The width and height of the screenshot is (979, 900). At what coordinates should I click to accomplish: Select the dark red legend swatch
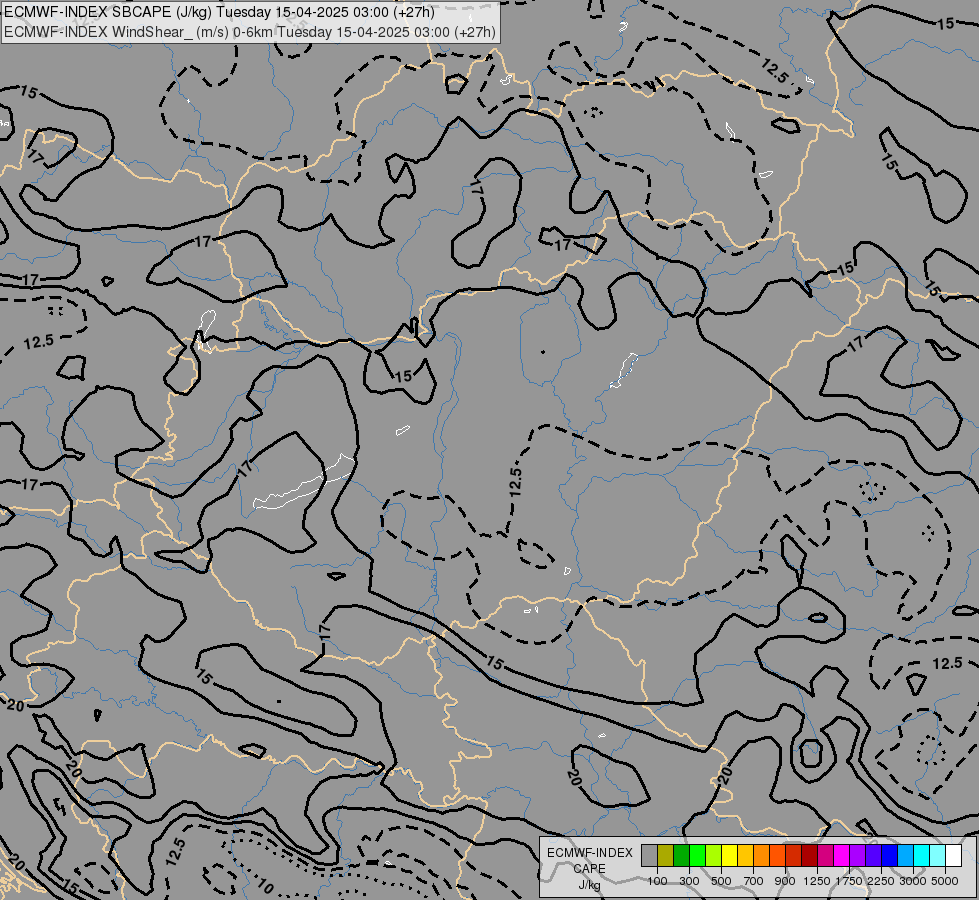[809, 855]
